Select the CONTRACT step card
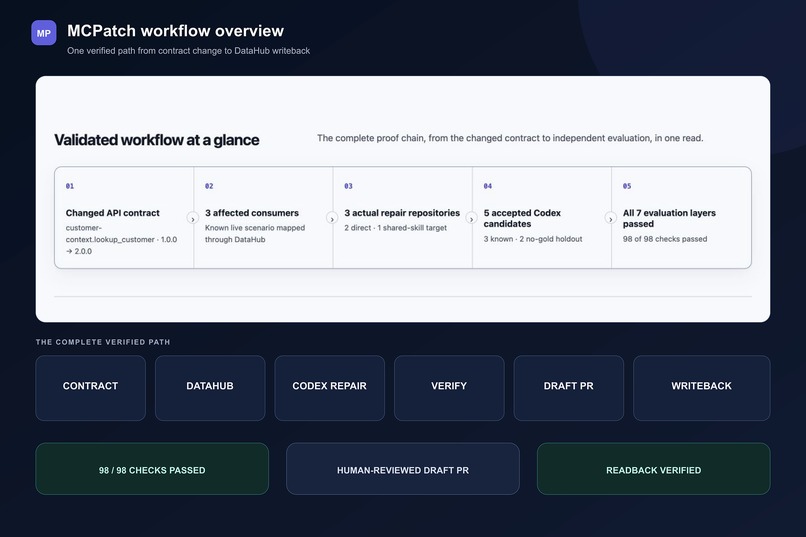The width and height of the screenshot is (806, 537). click(90, 388)
